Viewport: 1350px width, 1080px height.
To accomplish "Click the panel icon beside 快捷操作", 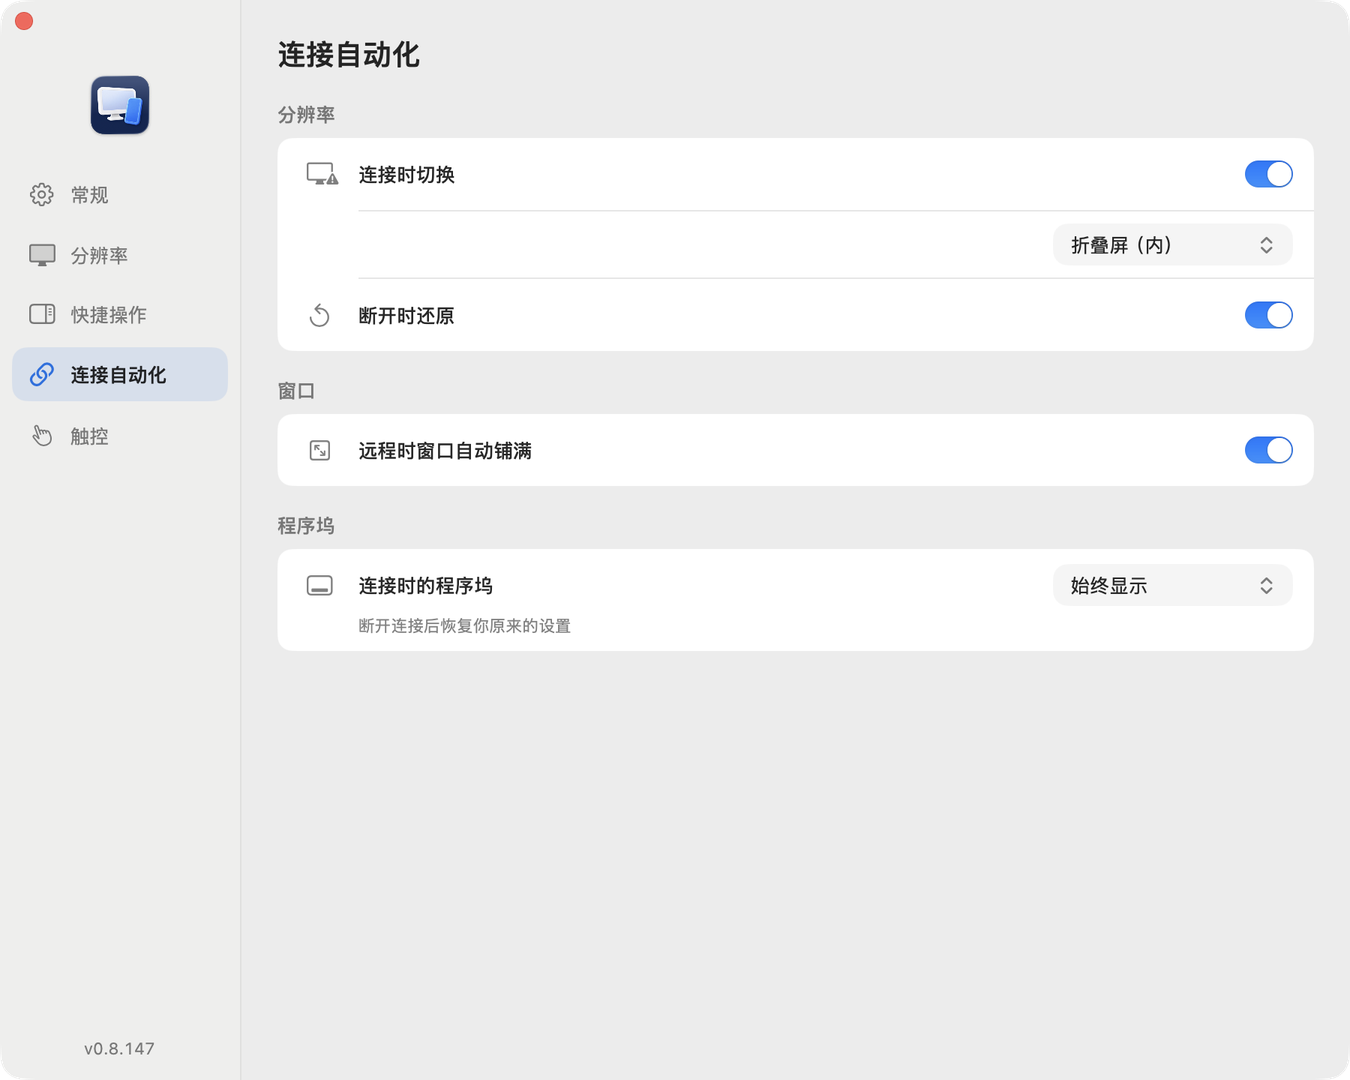I will pyautogui.click(x=42, y=314).
